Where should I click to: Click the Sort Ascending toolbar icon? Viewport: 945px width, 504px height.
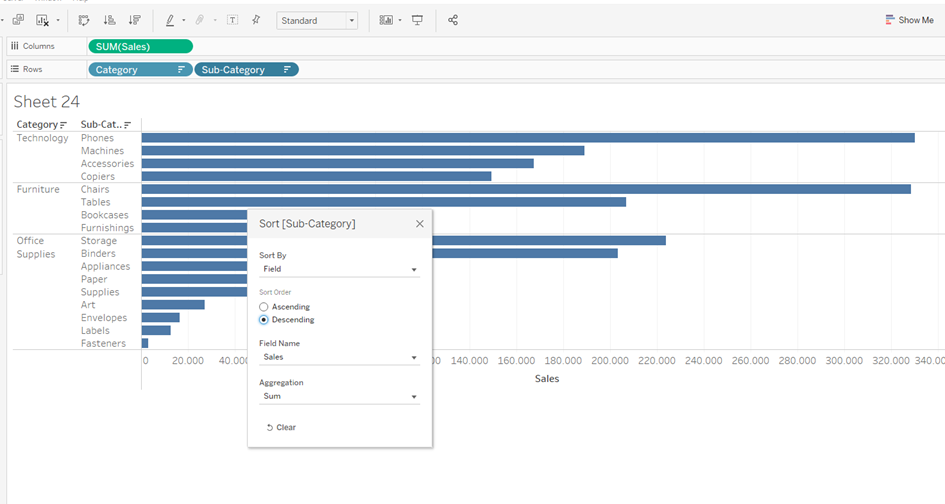[109, 20]
